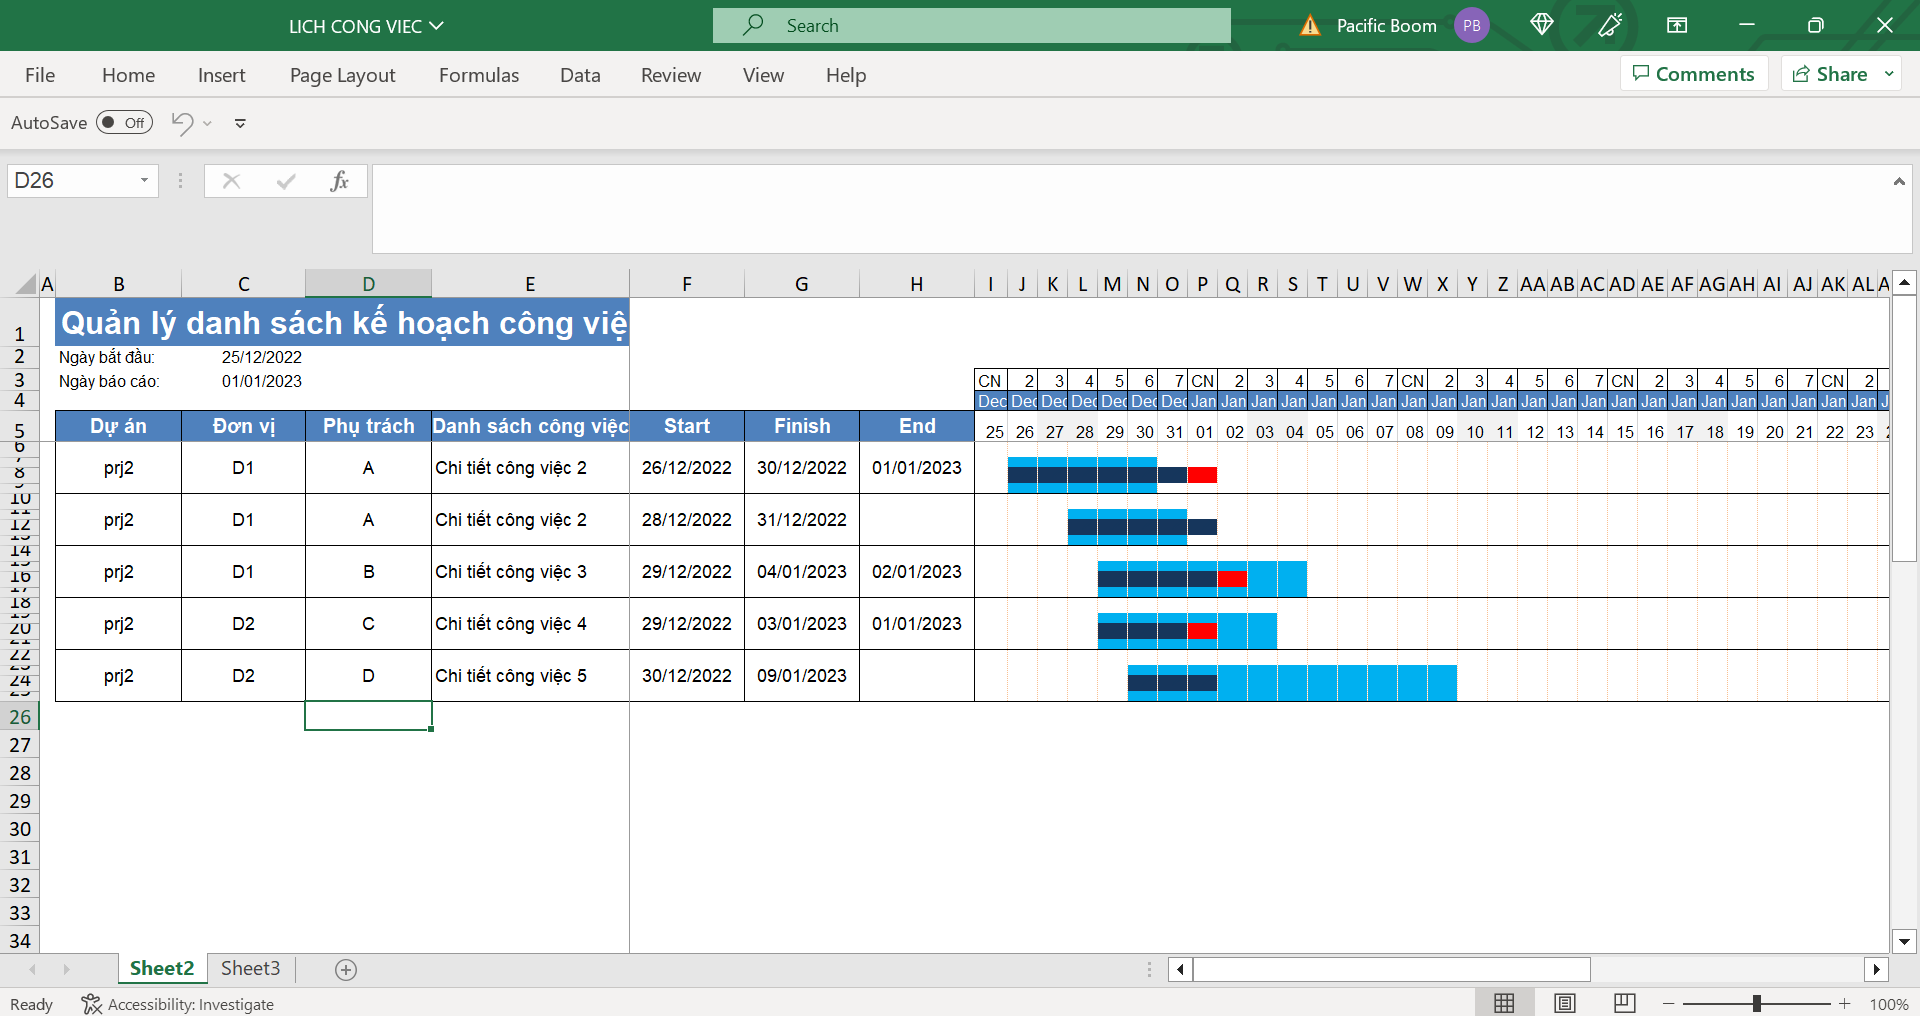The image size is (1920, 1016).
Task: Click the zoom slider handle
Action: tap(1756, 1003)
